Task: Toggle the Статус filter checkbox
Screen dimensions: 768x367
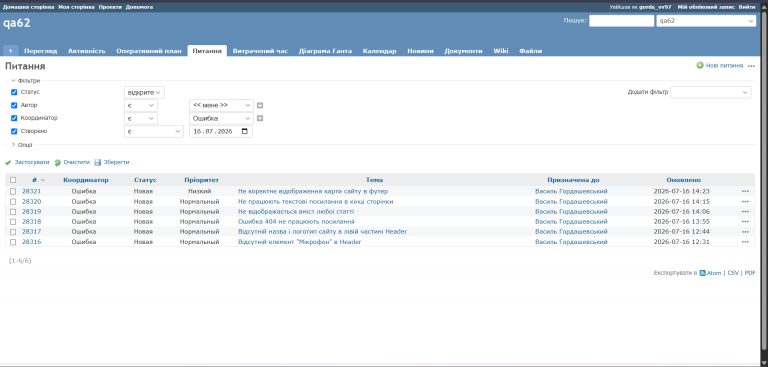Action: (14, 92)
